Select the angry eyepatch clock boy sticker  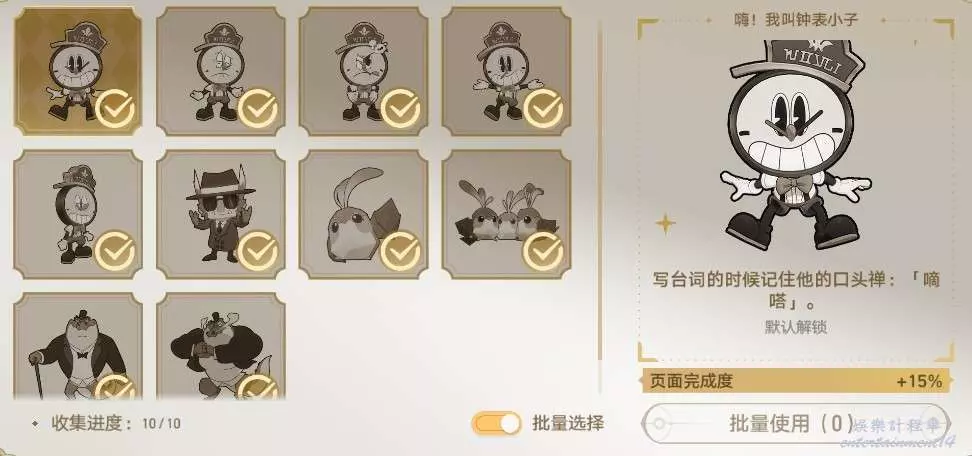(363, 71)
